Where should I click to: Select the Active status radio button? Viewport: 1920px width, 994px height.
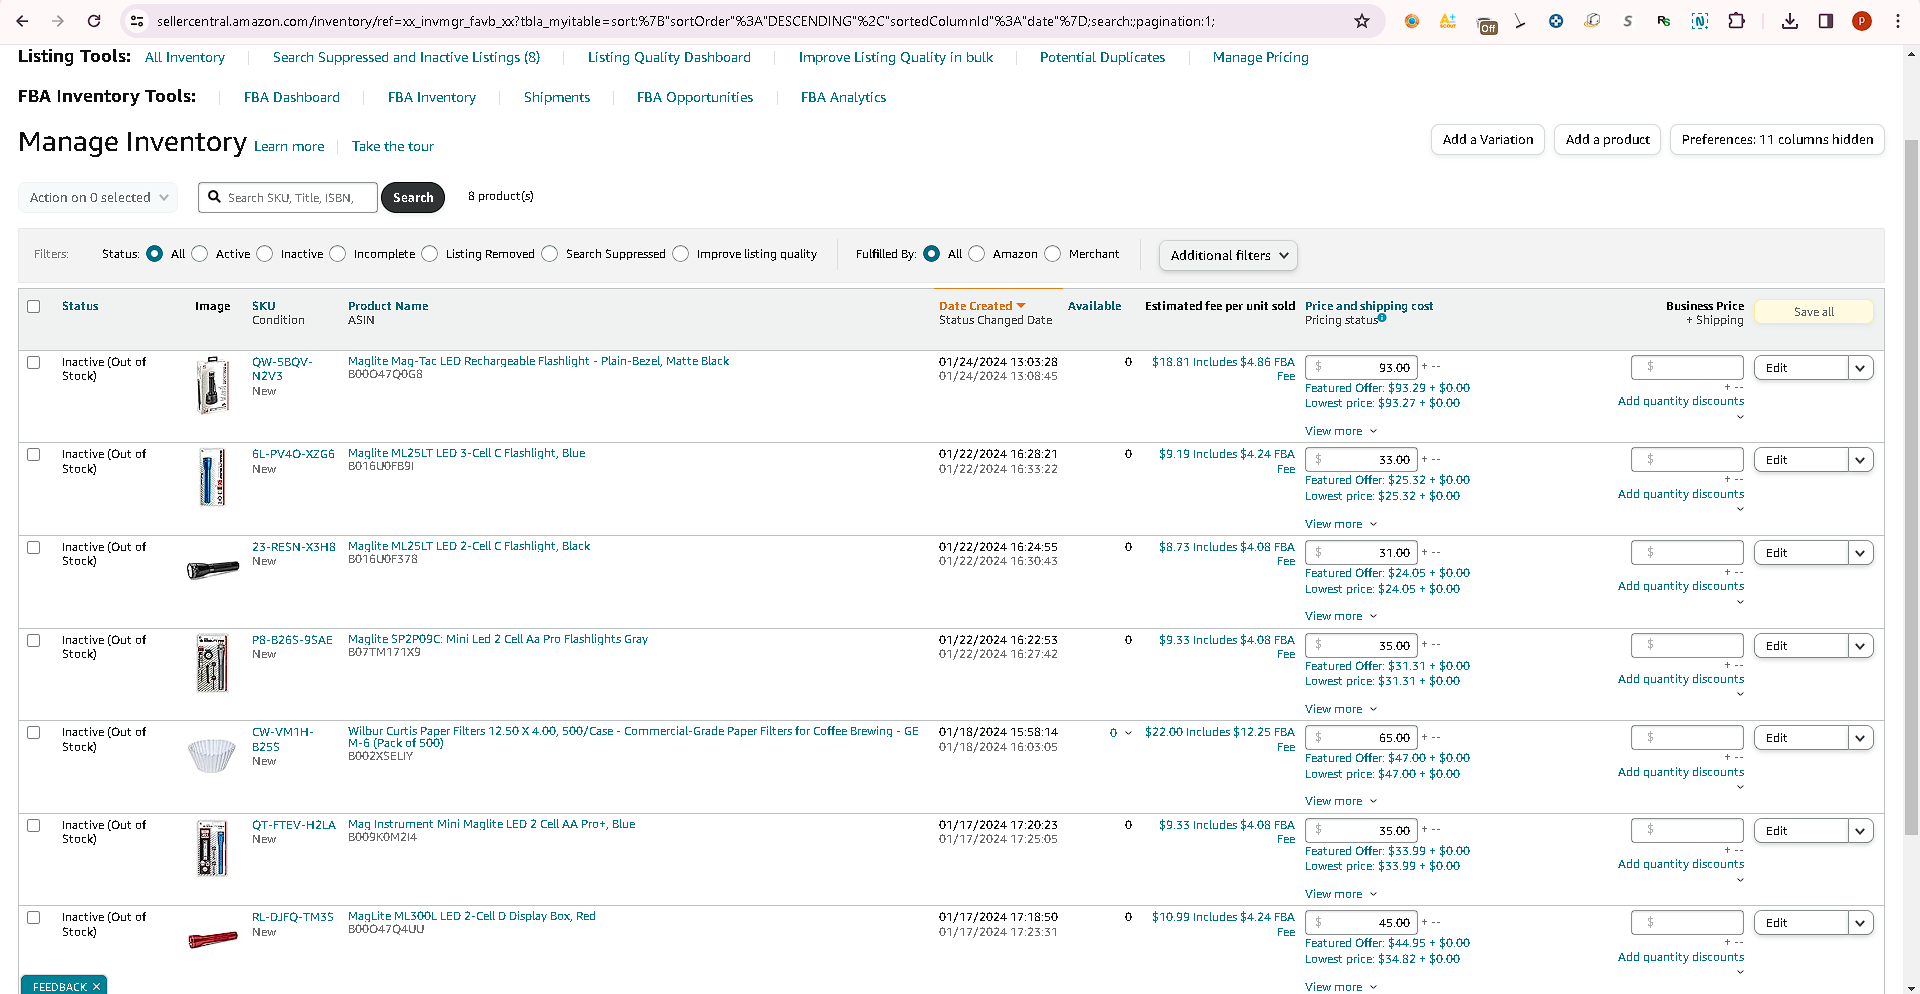(200, 254)
